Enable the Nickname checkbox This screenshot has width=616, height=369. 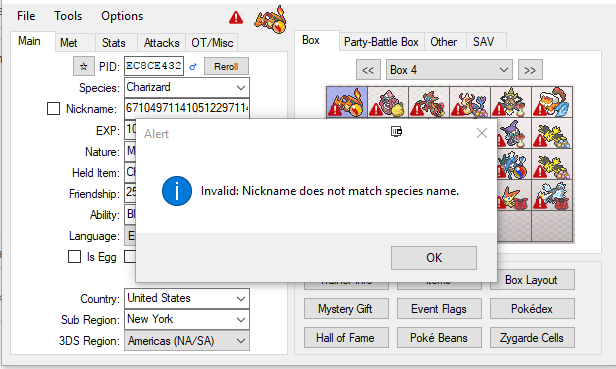coord(53,108)
